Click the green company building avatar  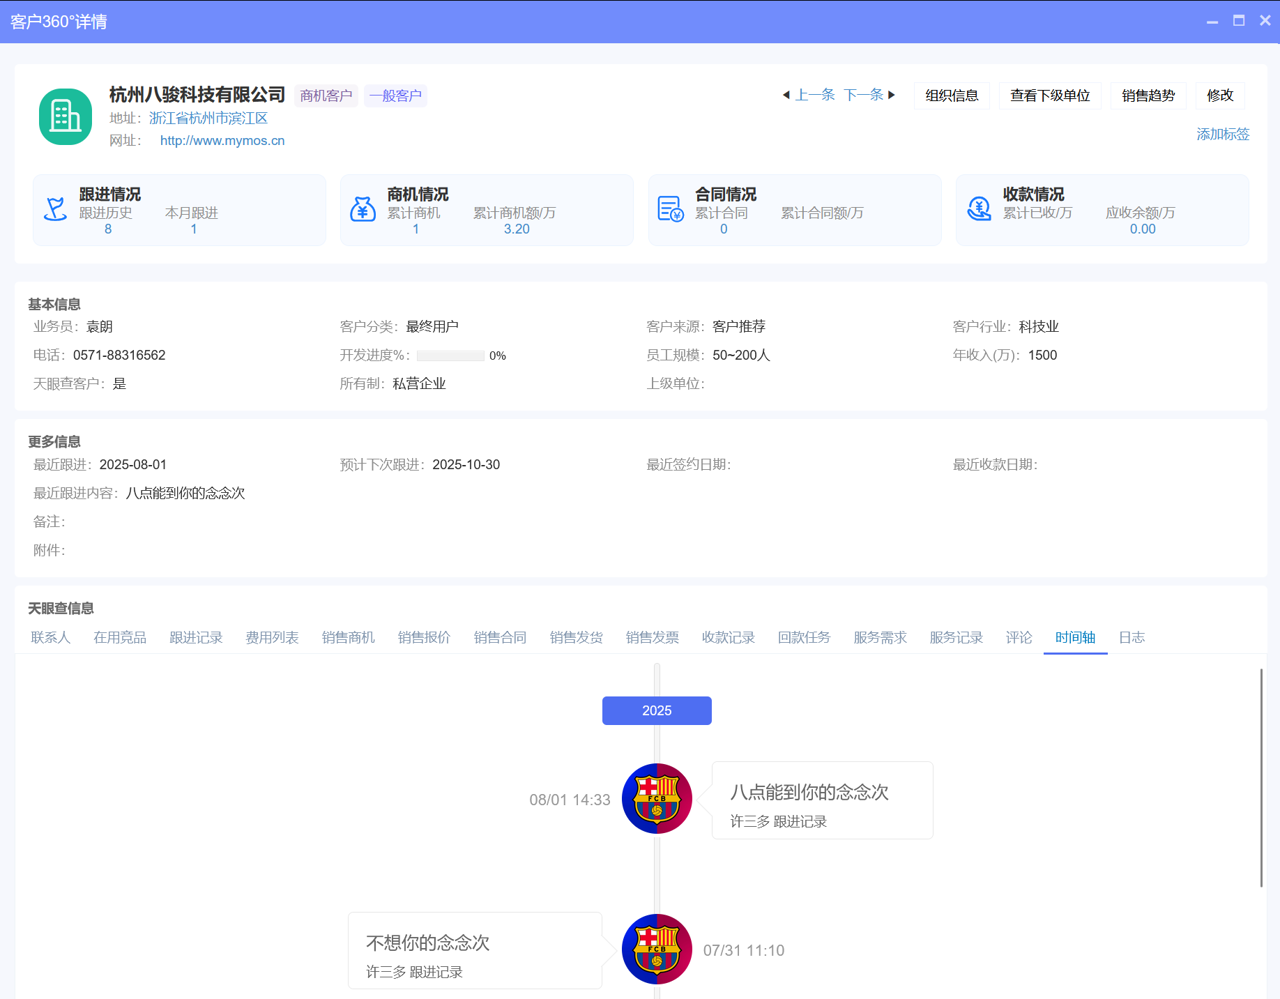click(64, 116)
